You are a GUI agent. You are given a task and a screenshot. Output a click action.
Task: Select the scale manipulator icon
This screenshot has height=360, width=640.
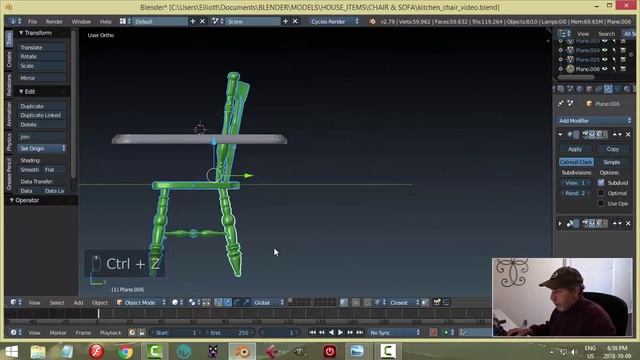click(246, 302)
